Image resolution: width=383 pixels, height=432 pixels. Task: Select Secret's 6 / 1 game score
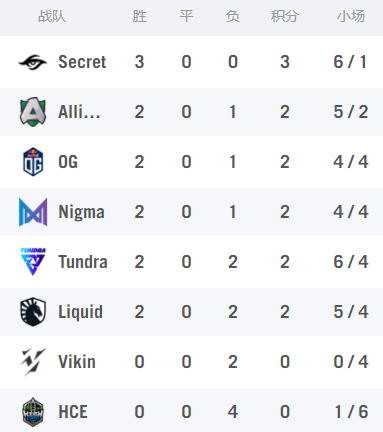coord(350,62)
